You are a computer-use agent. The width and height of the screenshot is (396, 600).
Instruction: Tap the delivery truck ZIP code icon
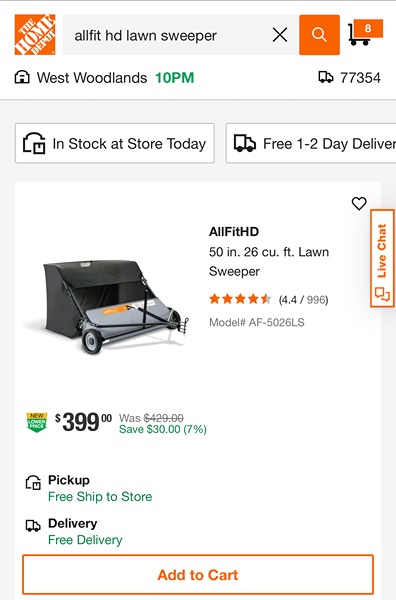pos(326,78)
